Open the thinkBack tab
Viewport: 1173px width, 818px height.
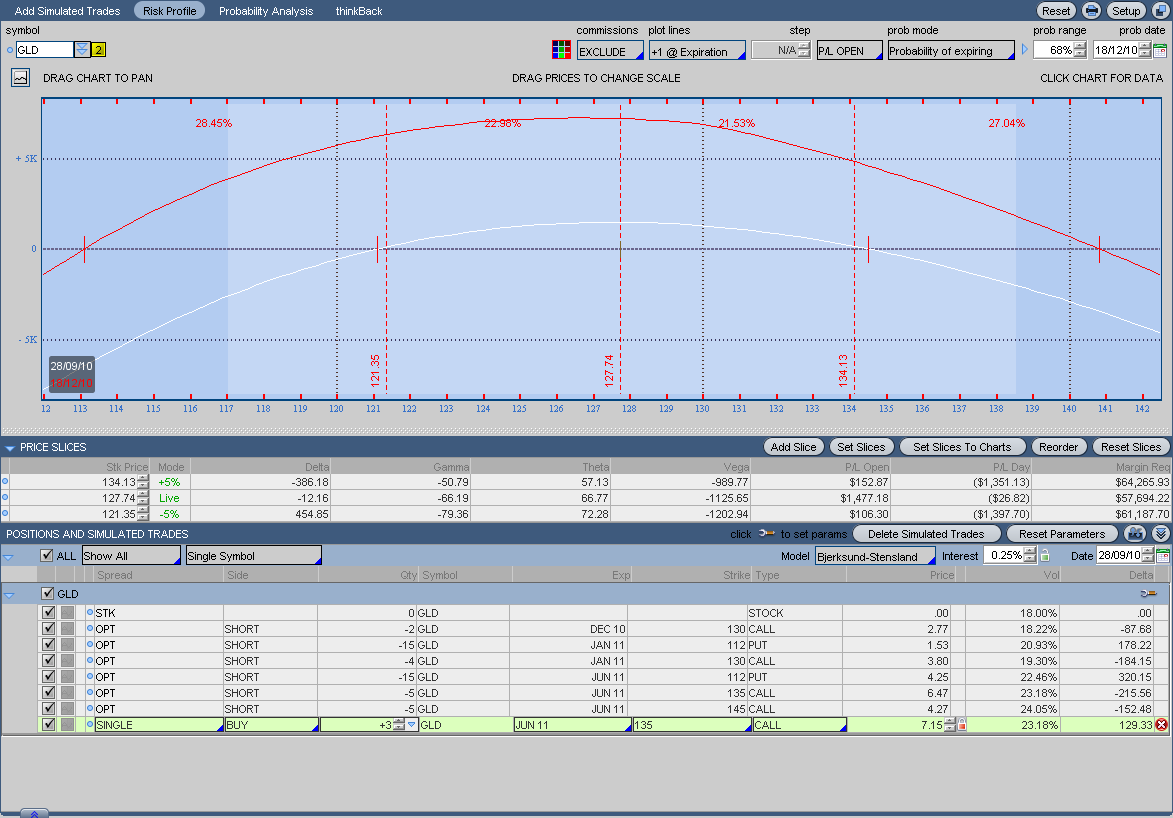tap(357, 11)
